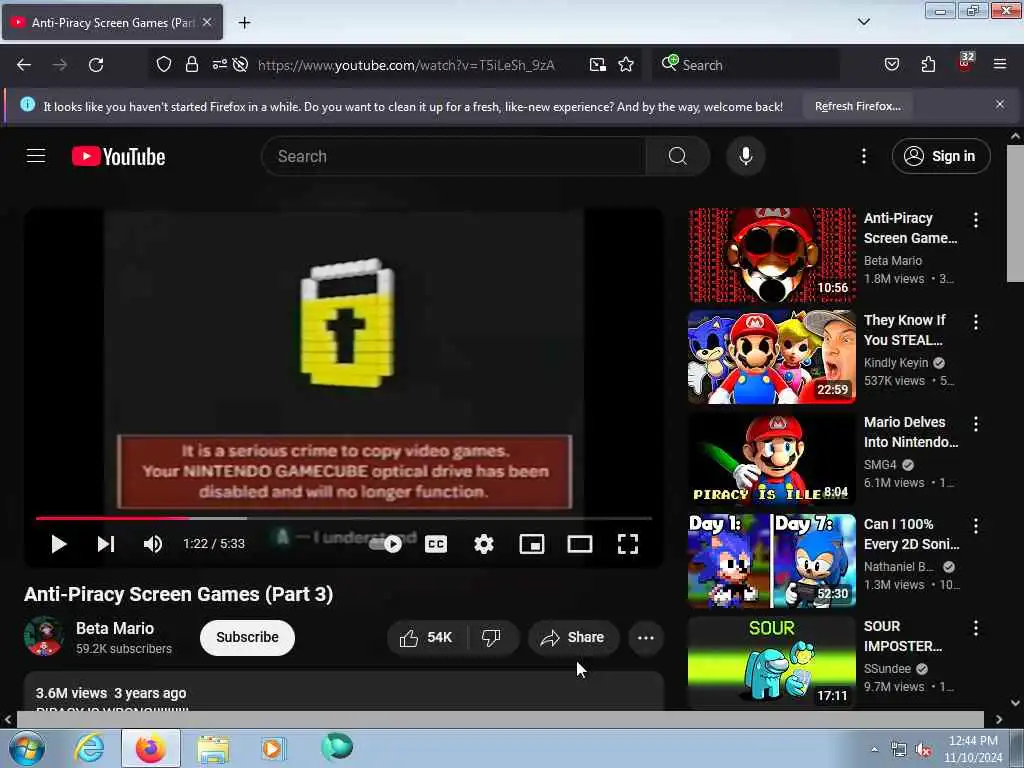
Task: Open the YouTube guide hamburger menu
Action: click(x=36, y=156)
